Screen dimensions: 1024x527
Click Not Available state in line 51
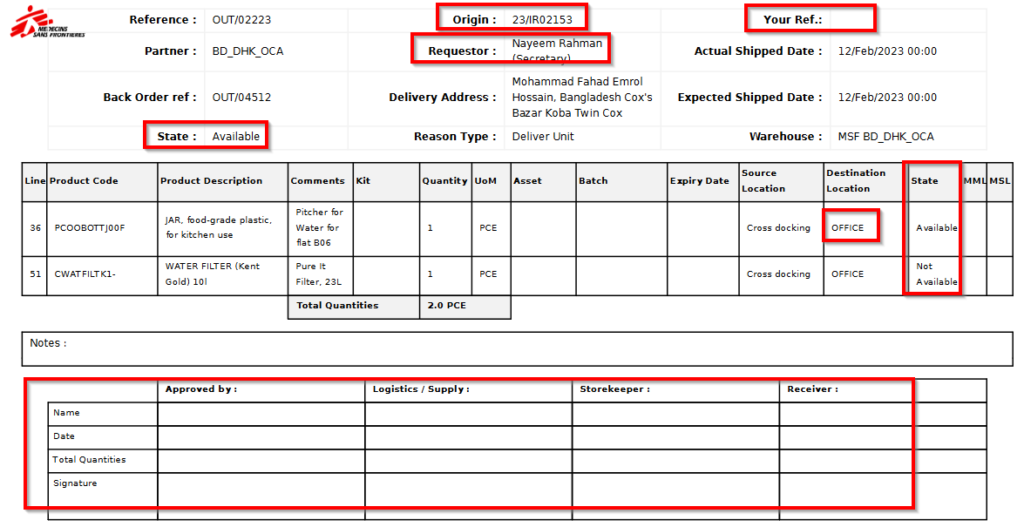(x=936, y=274)
